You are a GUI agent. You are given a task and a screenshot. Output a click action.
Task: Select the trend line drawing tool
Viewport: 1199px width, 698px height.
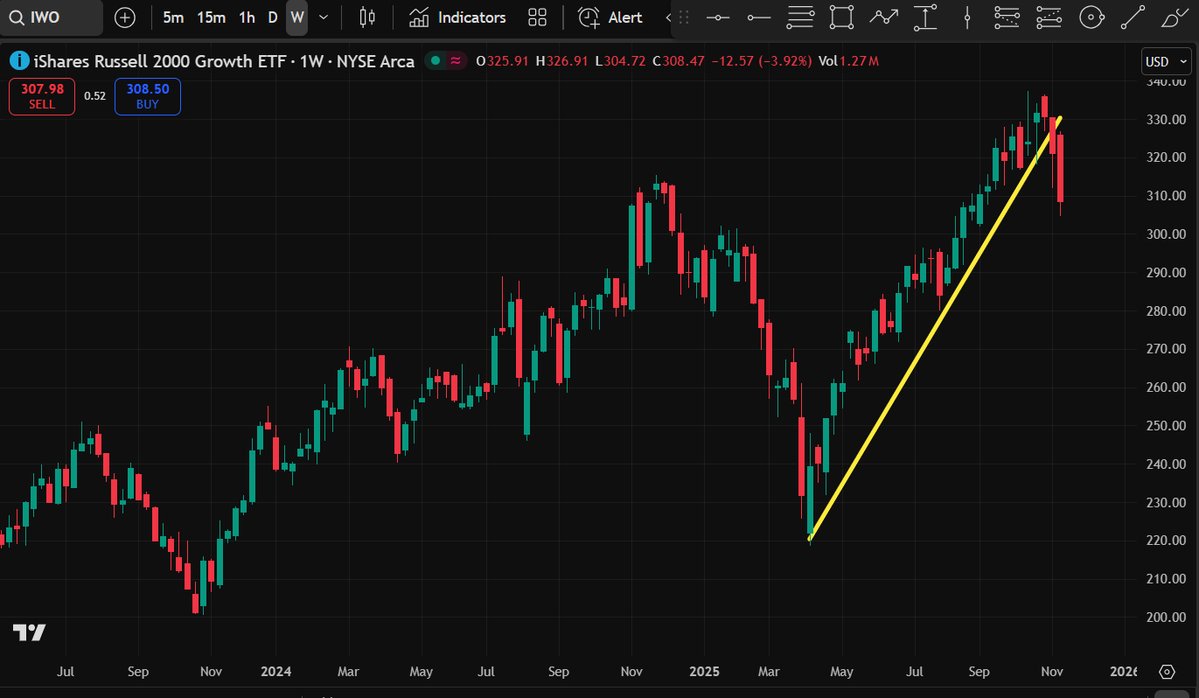(1132, 18)
